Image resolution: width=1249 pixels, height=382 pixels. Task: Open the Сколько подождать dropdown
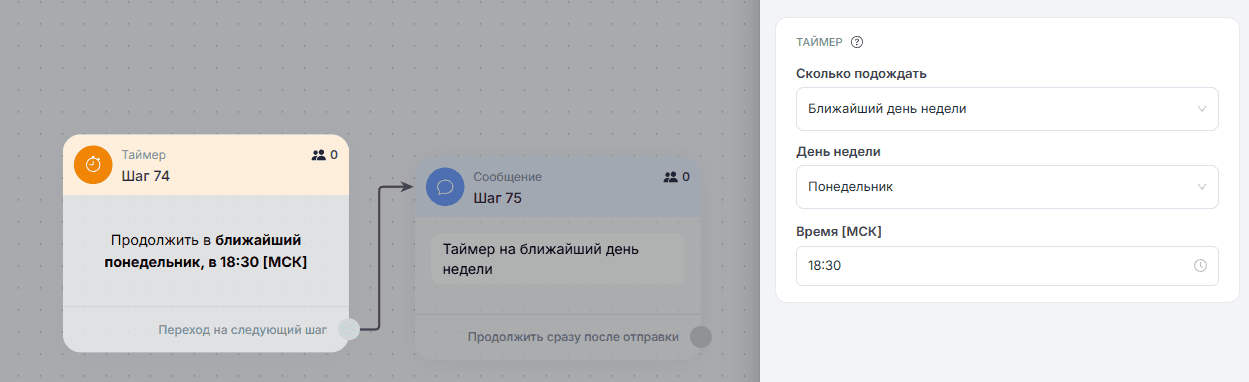click(1007, 109)
